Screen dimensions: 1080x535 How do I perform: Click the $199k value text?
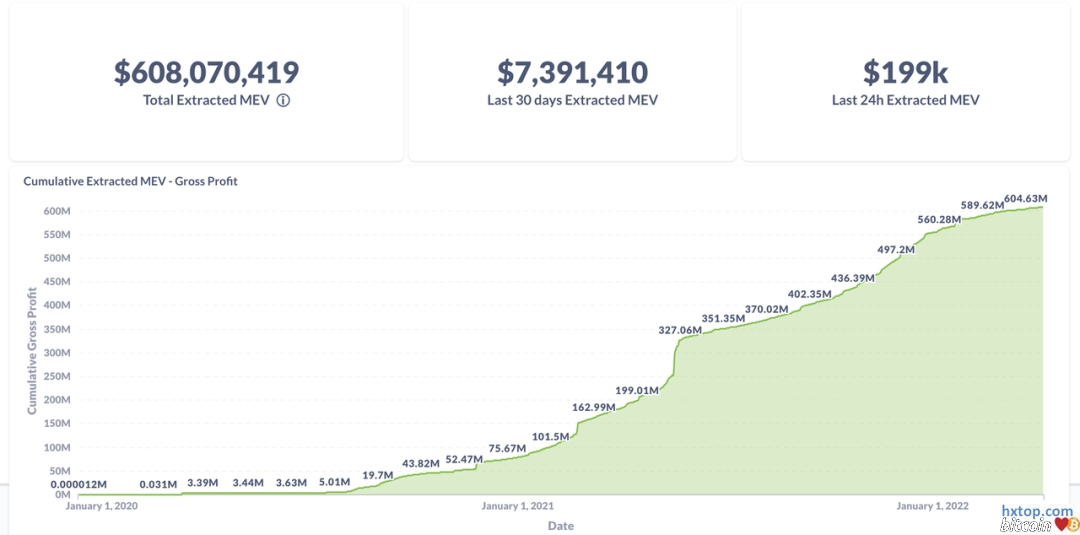click(x=905, y=72)
